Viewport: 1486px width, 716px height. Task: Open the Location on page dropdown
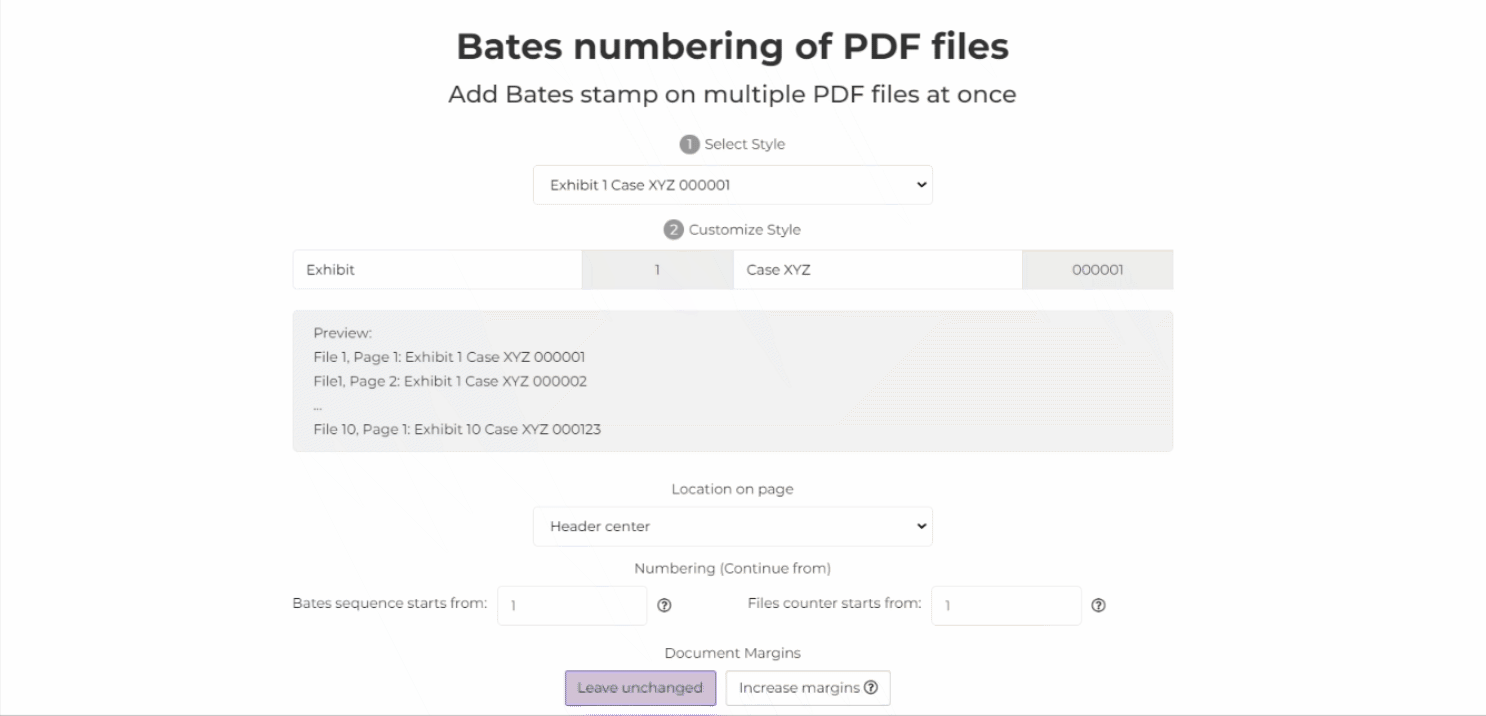coord(733,526)
